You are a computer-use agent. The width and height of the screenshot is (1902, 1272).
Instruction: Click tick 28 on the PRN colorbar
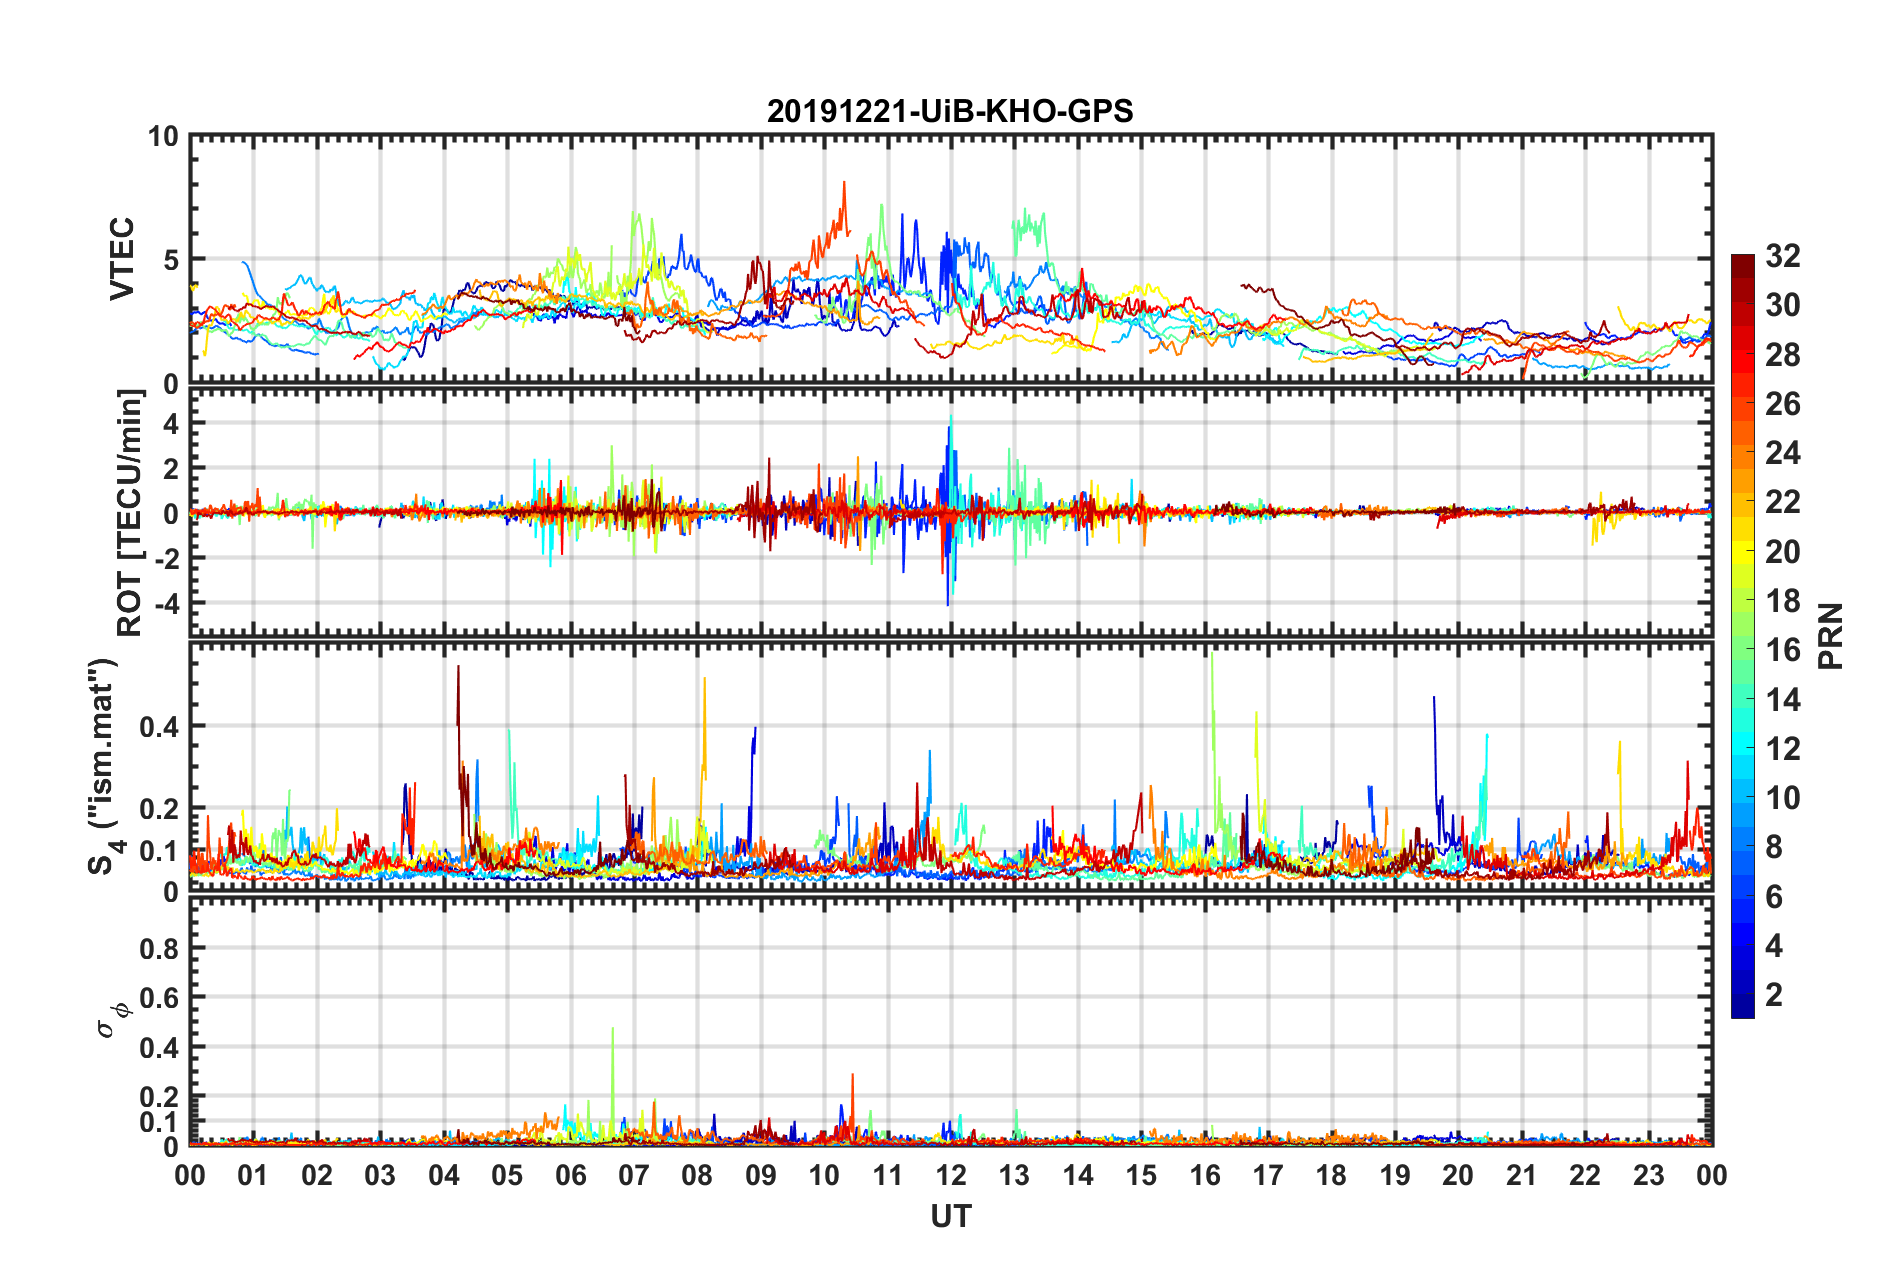(1782, 355)
